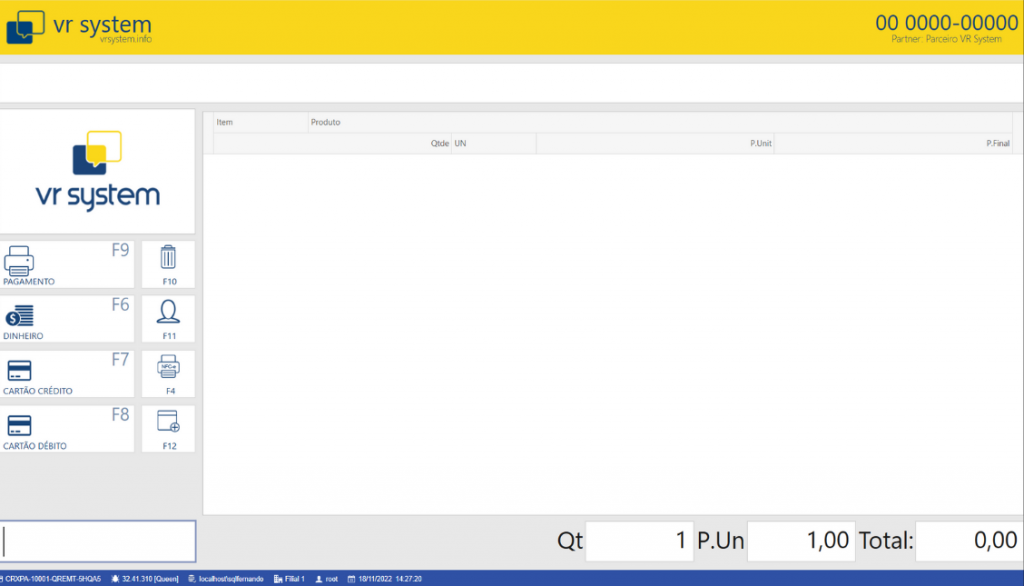Click the trash can F10 button

point(168,265)
